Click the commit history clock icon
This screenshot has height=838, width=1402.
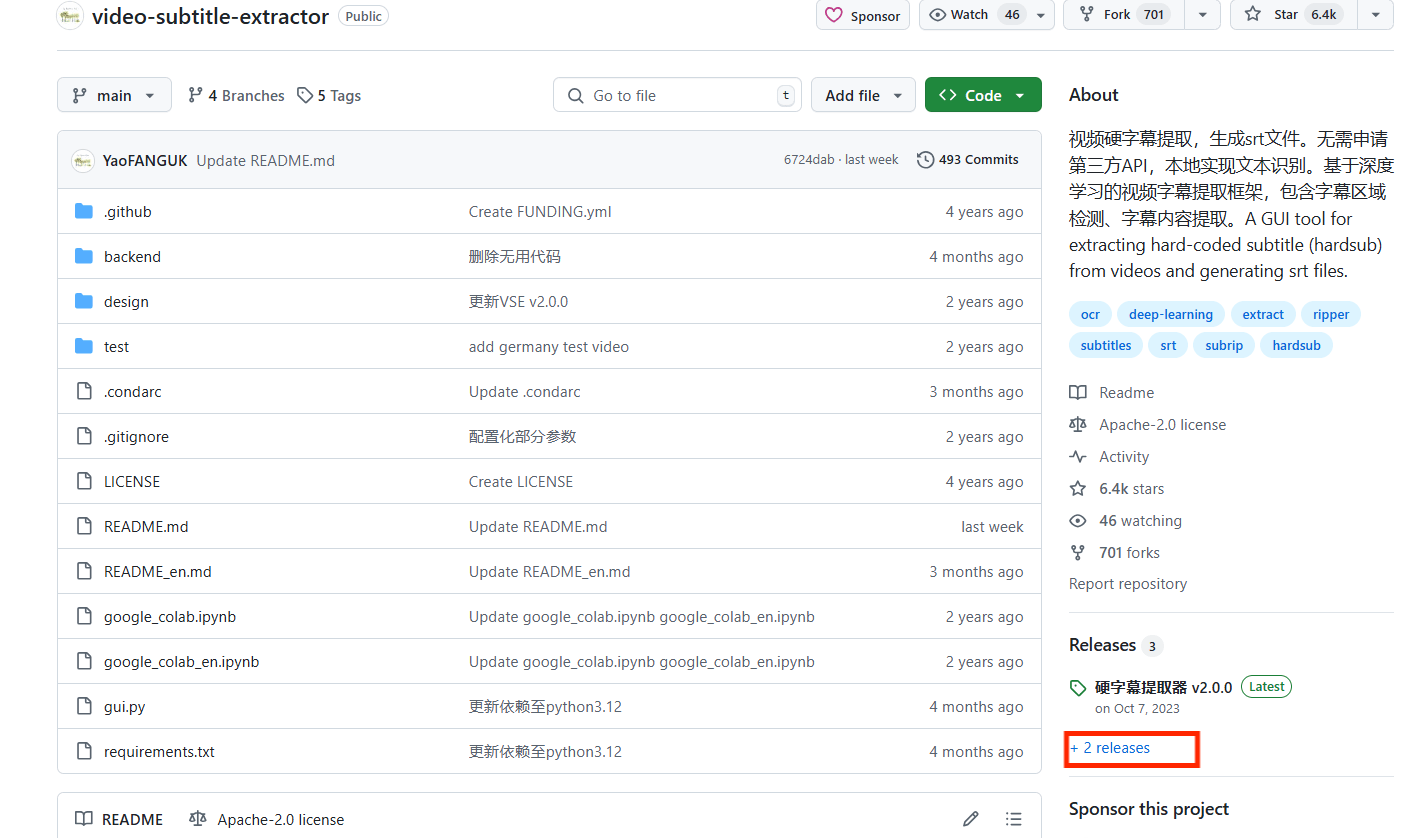click(925, 160)
